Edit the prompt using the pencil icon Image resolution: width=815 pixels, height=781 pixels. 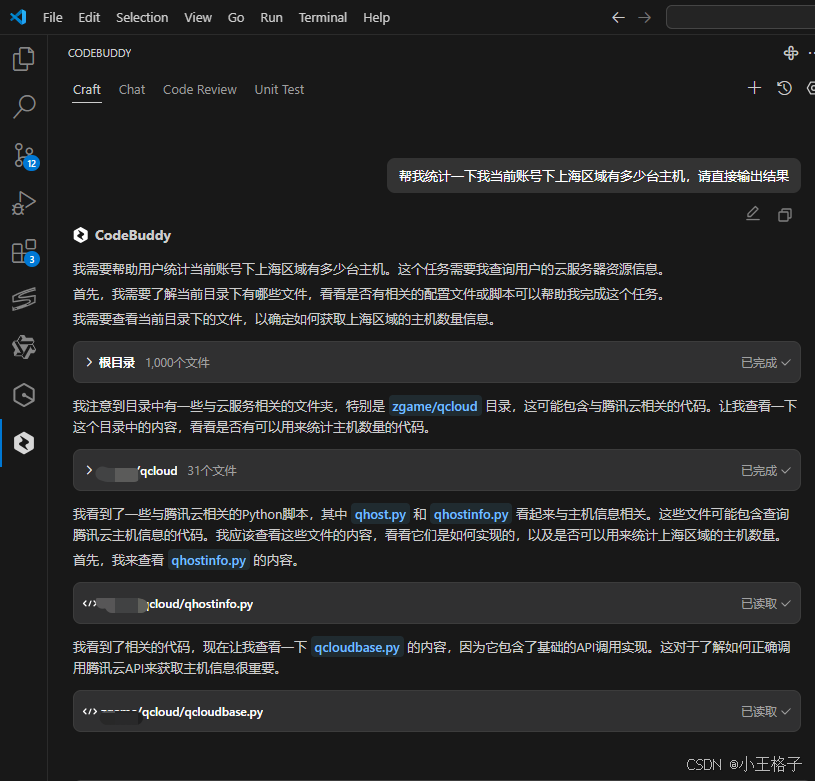[753, 213]
